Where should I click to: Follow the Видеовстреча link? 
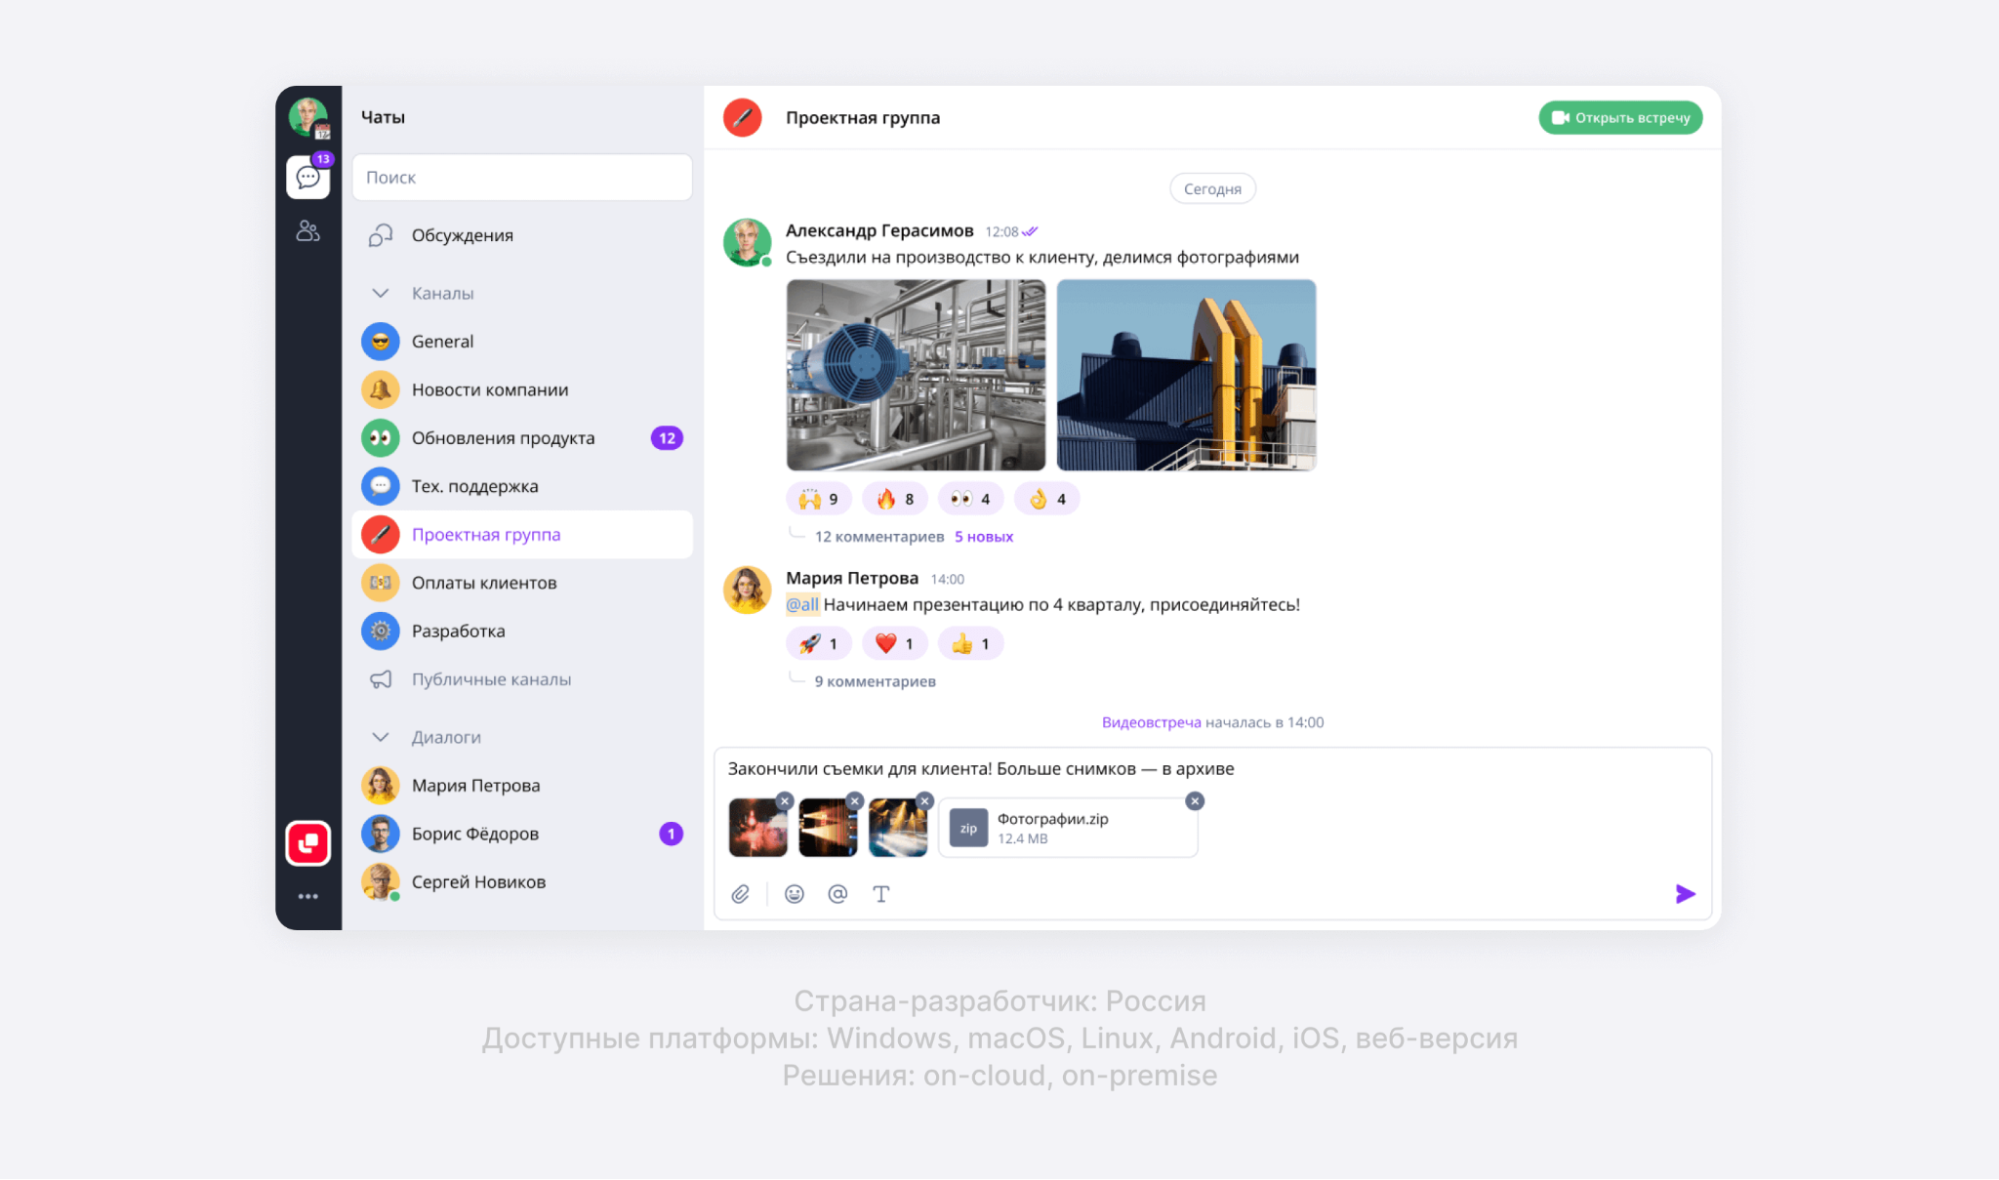tap(1150, 722)
